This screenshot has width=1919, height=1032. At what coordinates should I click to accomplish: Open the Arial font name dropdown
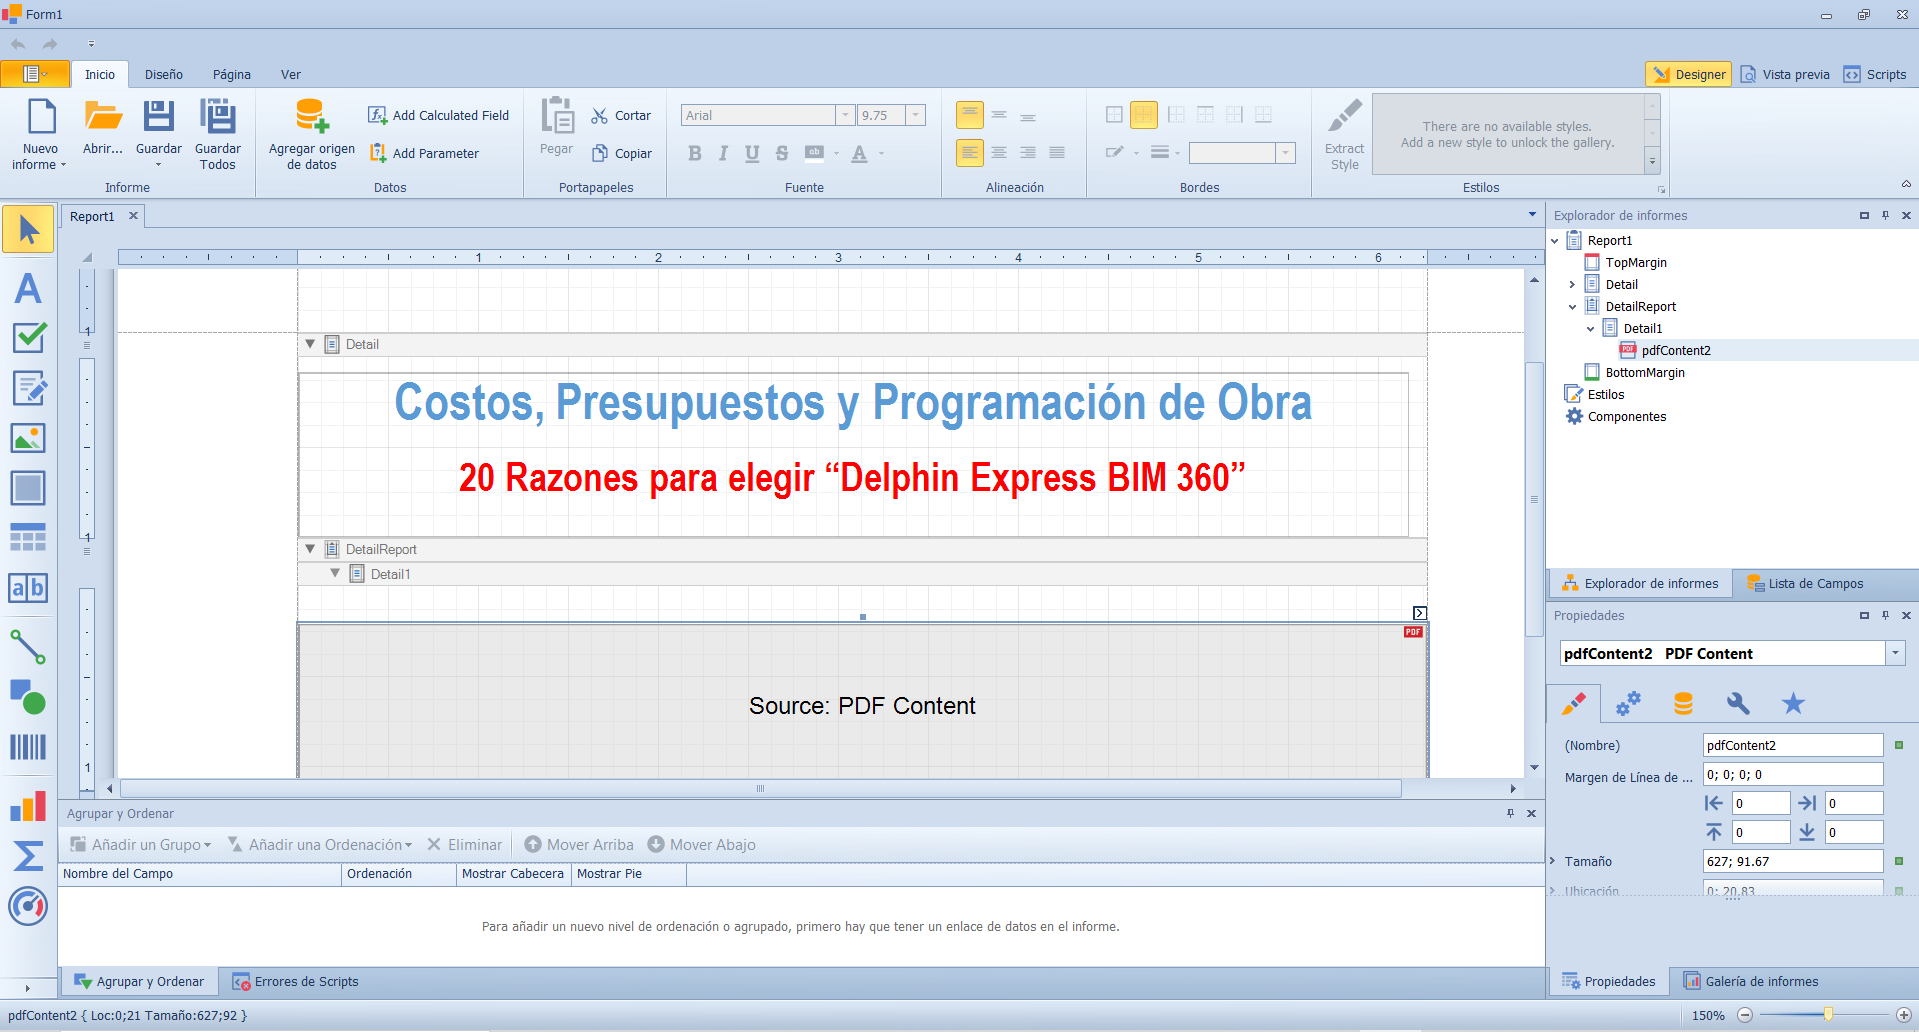pyautogui.click(x=845, y=115)
